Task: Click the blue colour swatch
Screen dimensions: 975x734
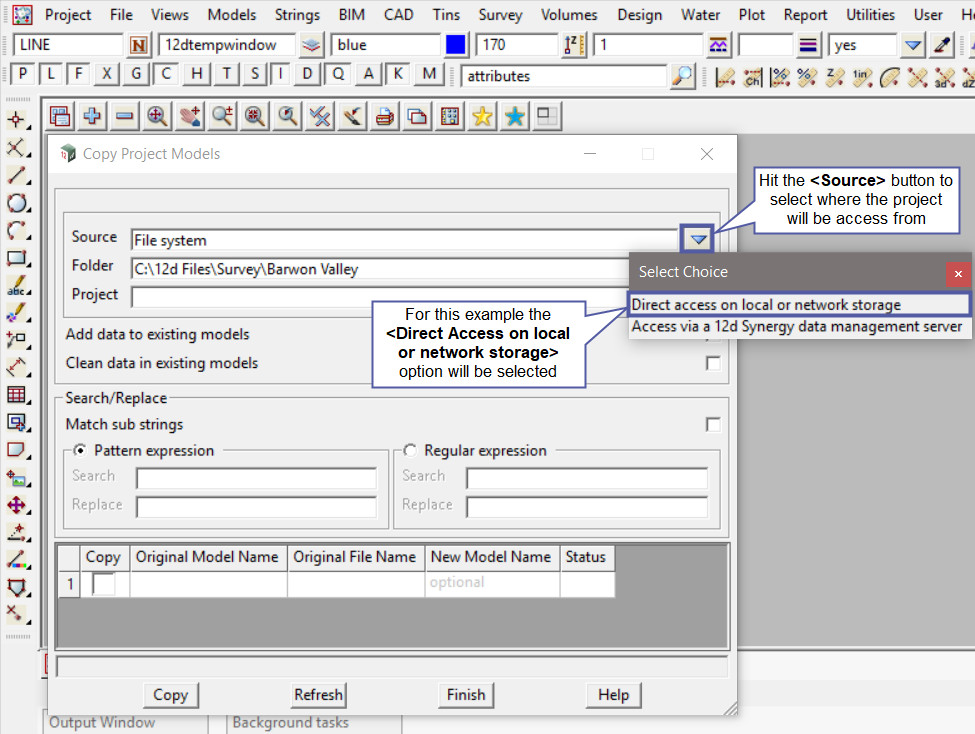Action: pos(456,45)
